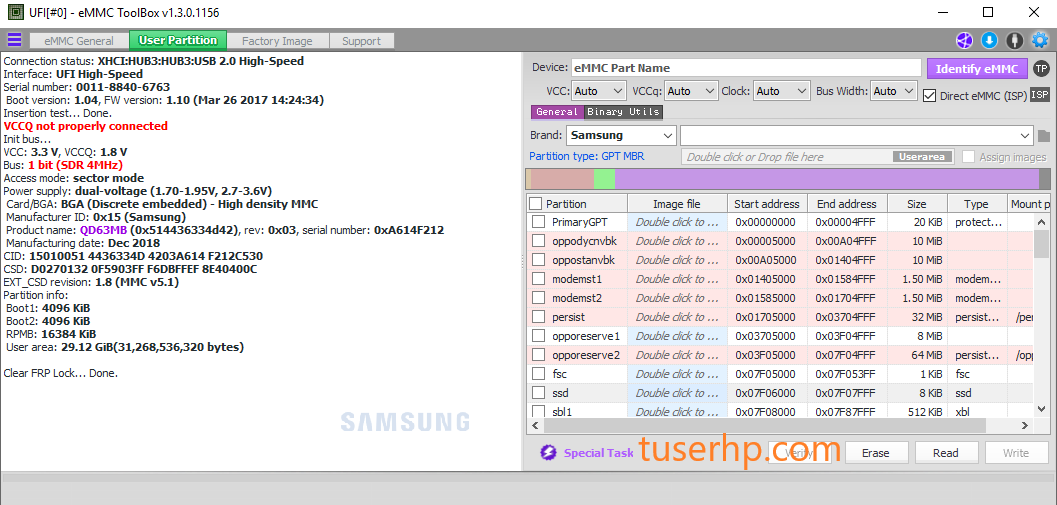
Task: Browse for file with the folder icon
Action: [1044, 136]
